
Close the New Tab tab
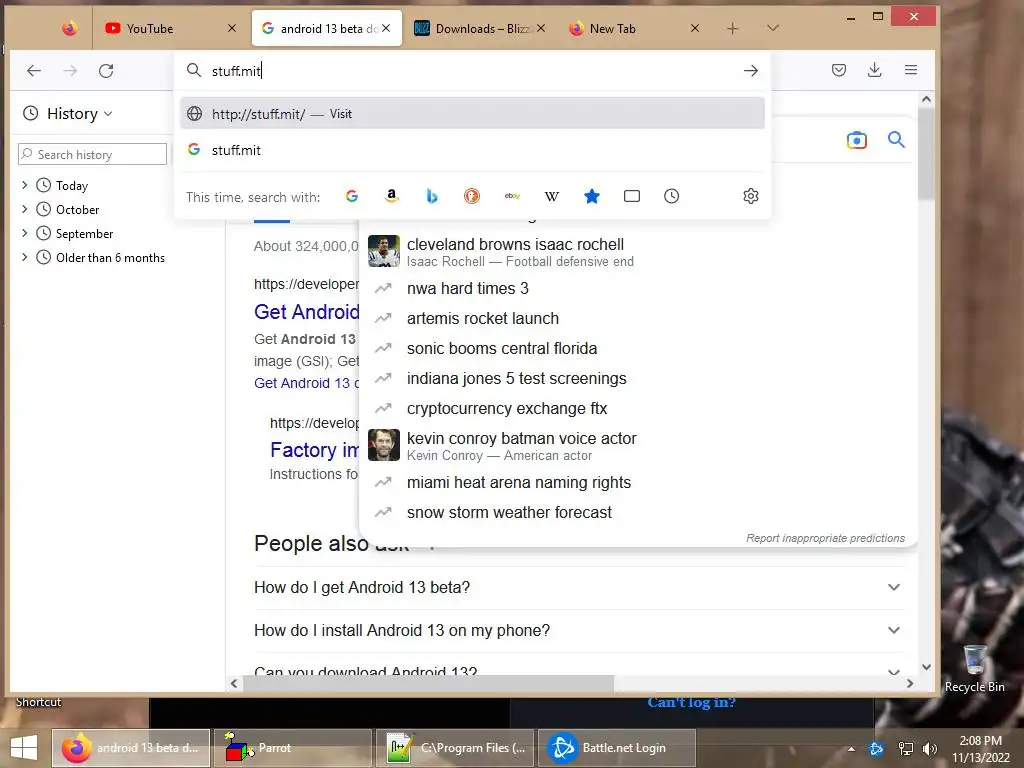(x=695, y=28)
